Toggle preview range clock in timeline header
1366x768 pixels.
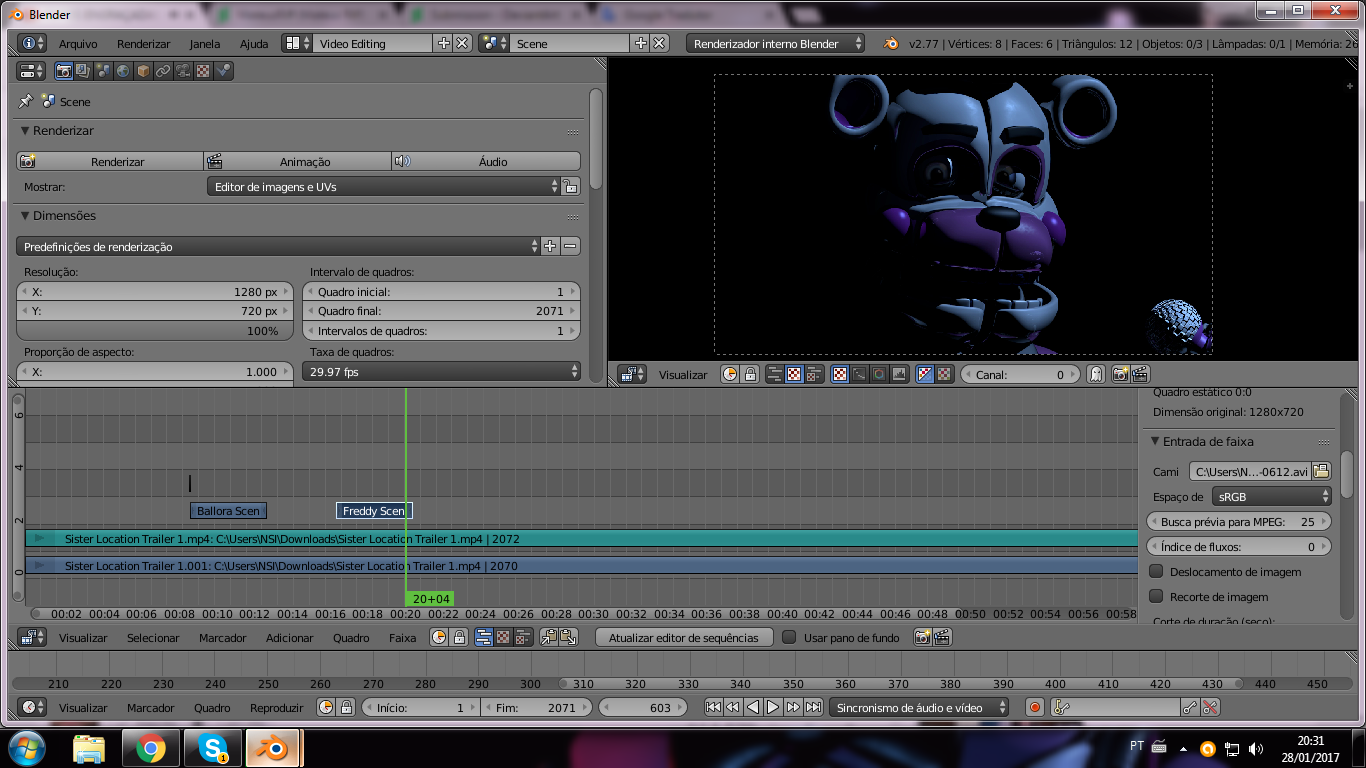click(326, 707)
